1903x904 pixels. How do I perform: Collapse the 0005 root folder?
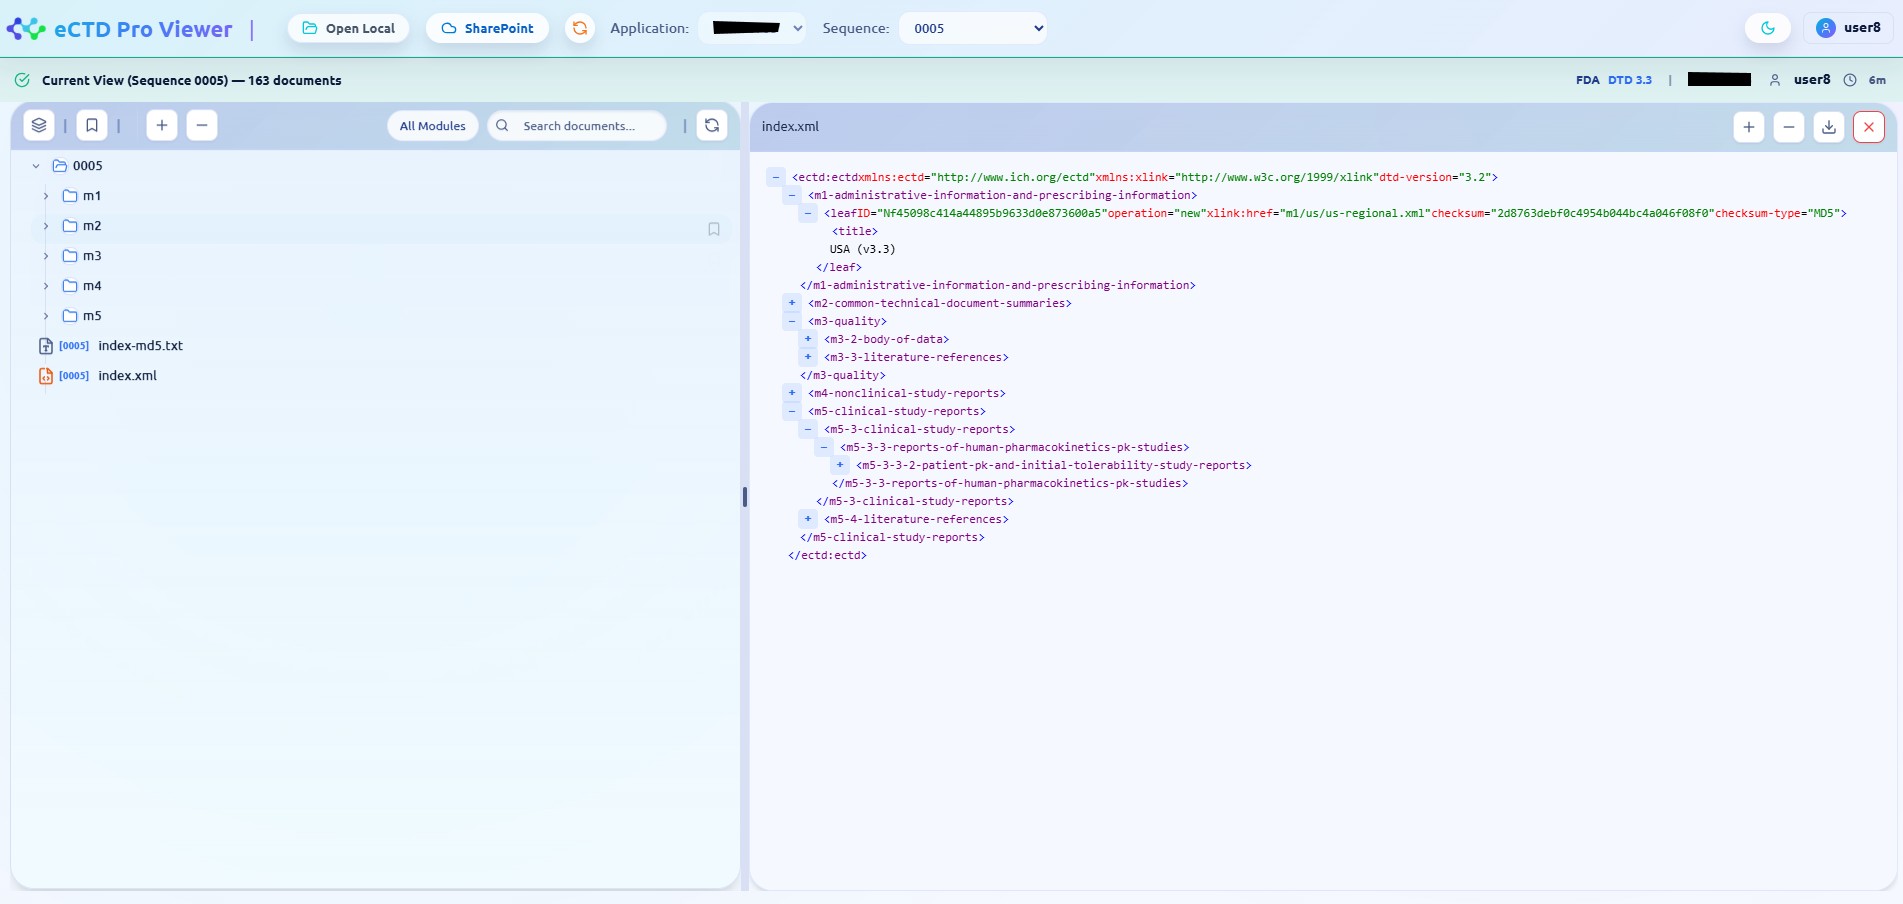[36, 166]
